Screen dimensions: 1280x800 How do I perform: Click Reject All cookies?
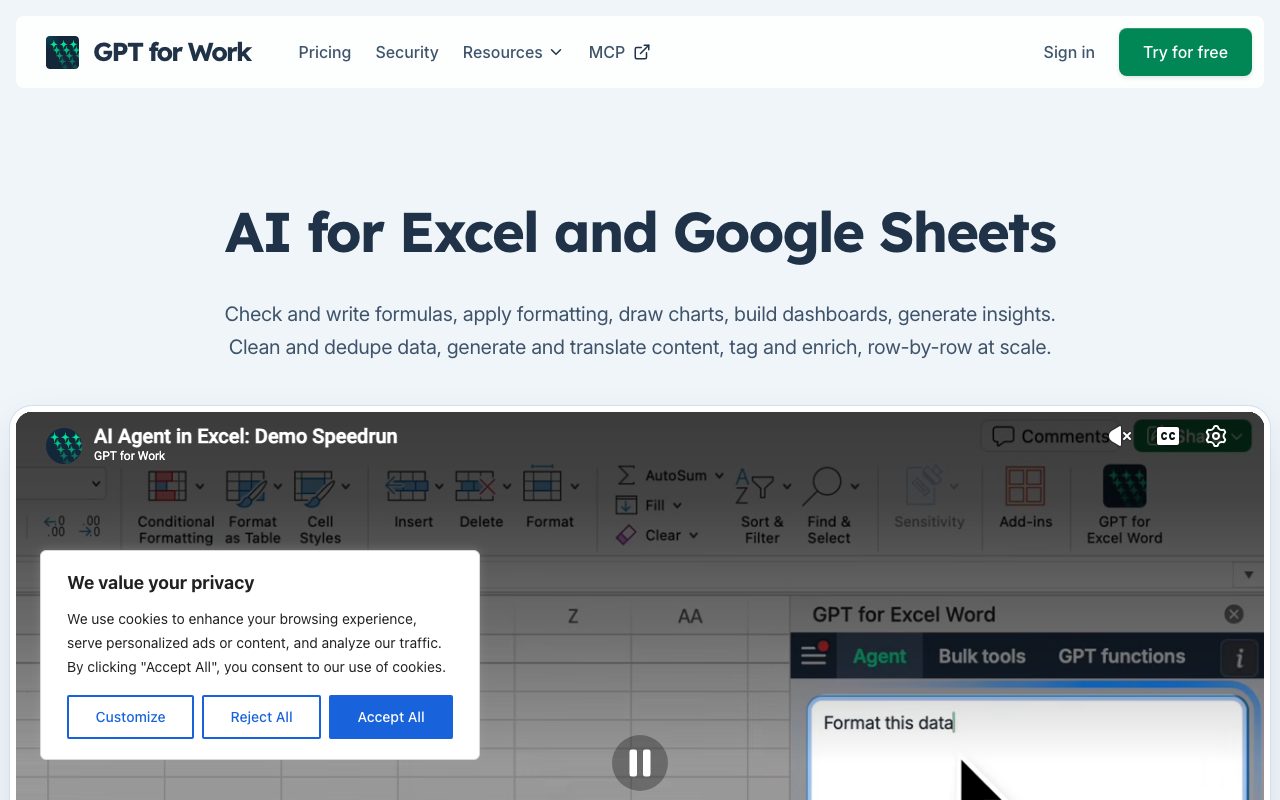[261, 717]
